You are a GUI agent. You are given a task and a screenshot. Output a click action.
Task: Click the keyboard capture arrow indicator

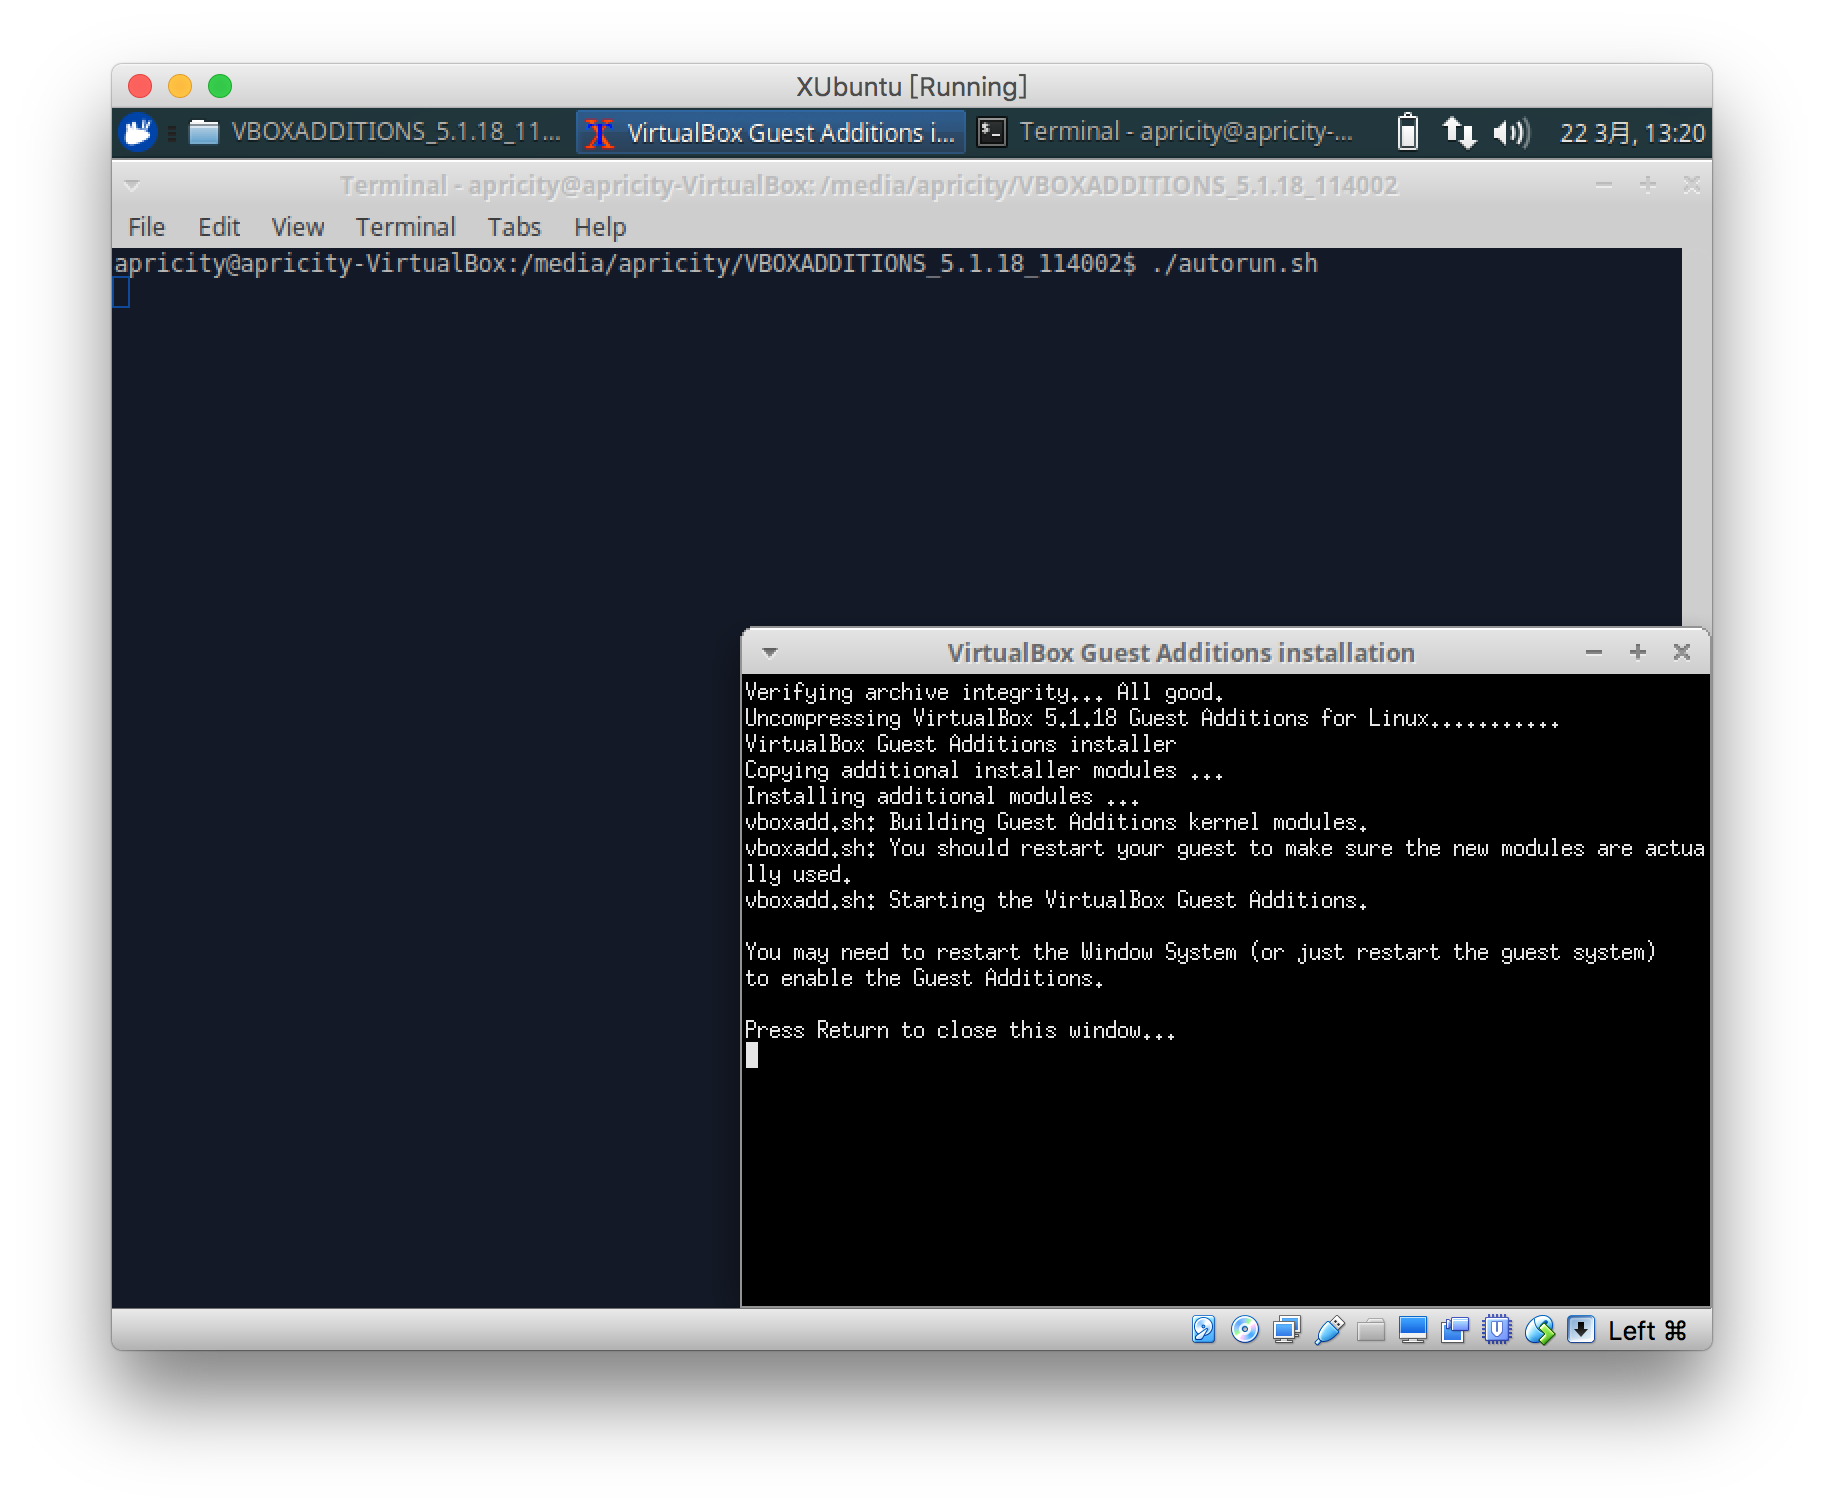[x=1581, y=1330]
